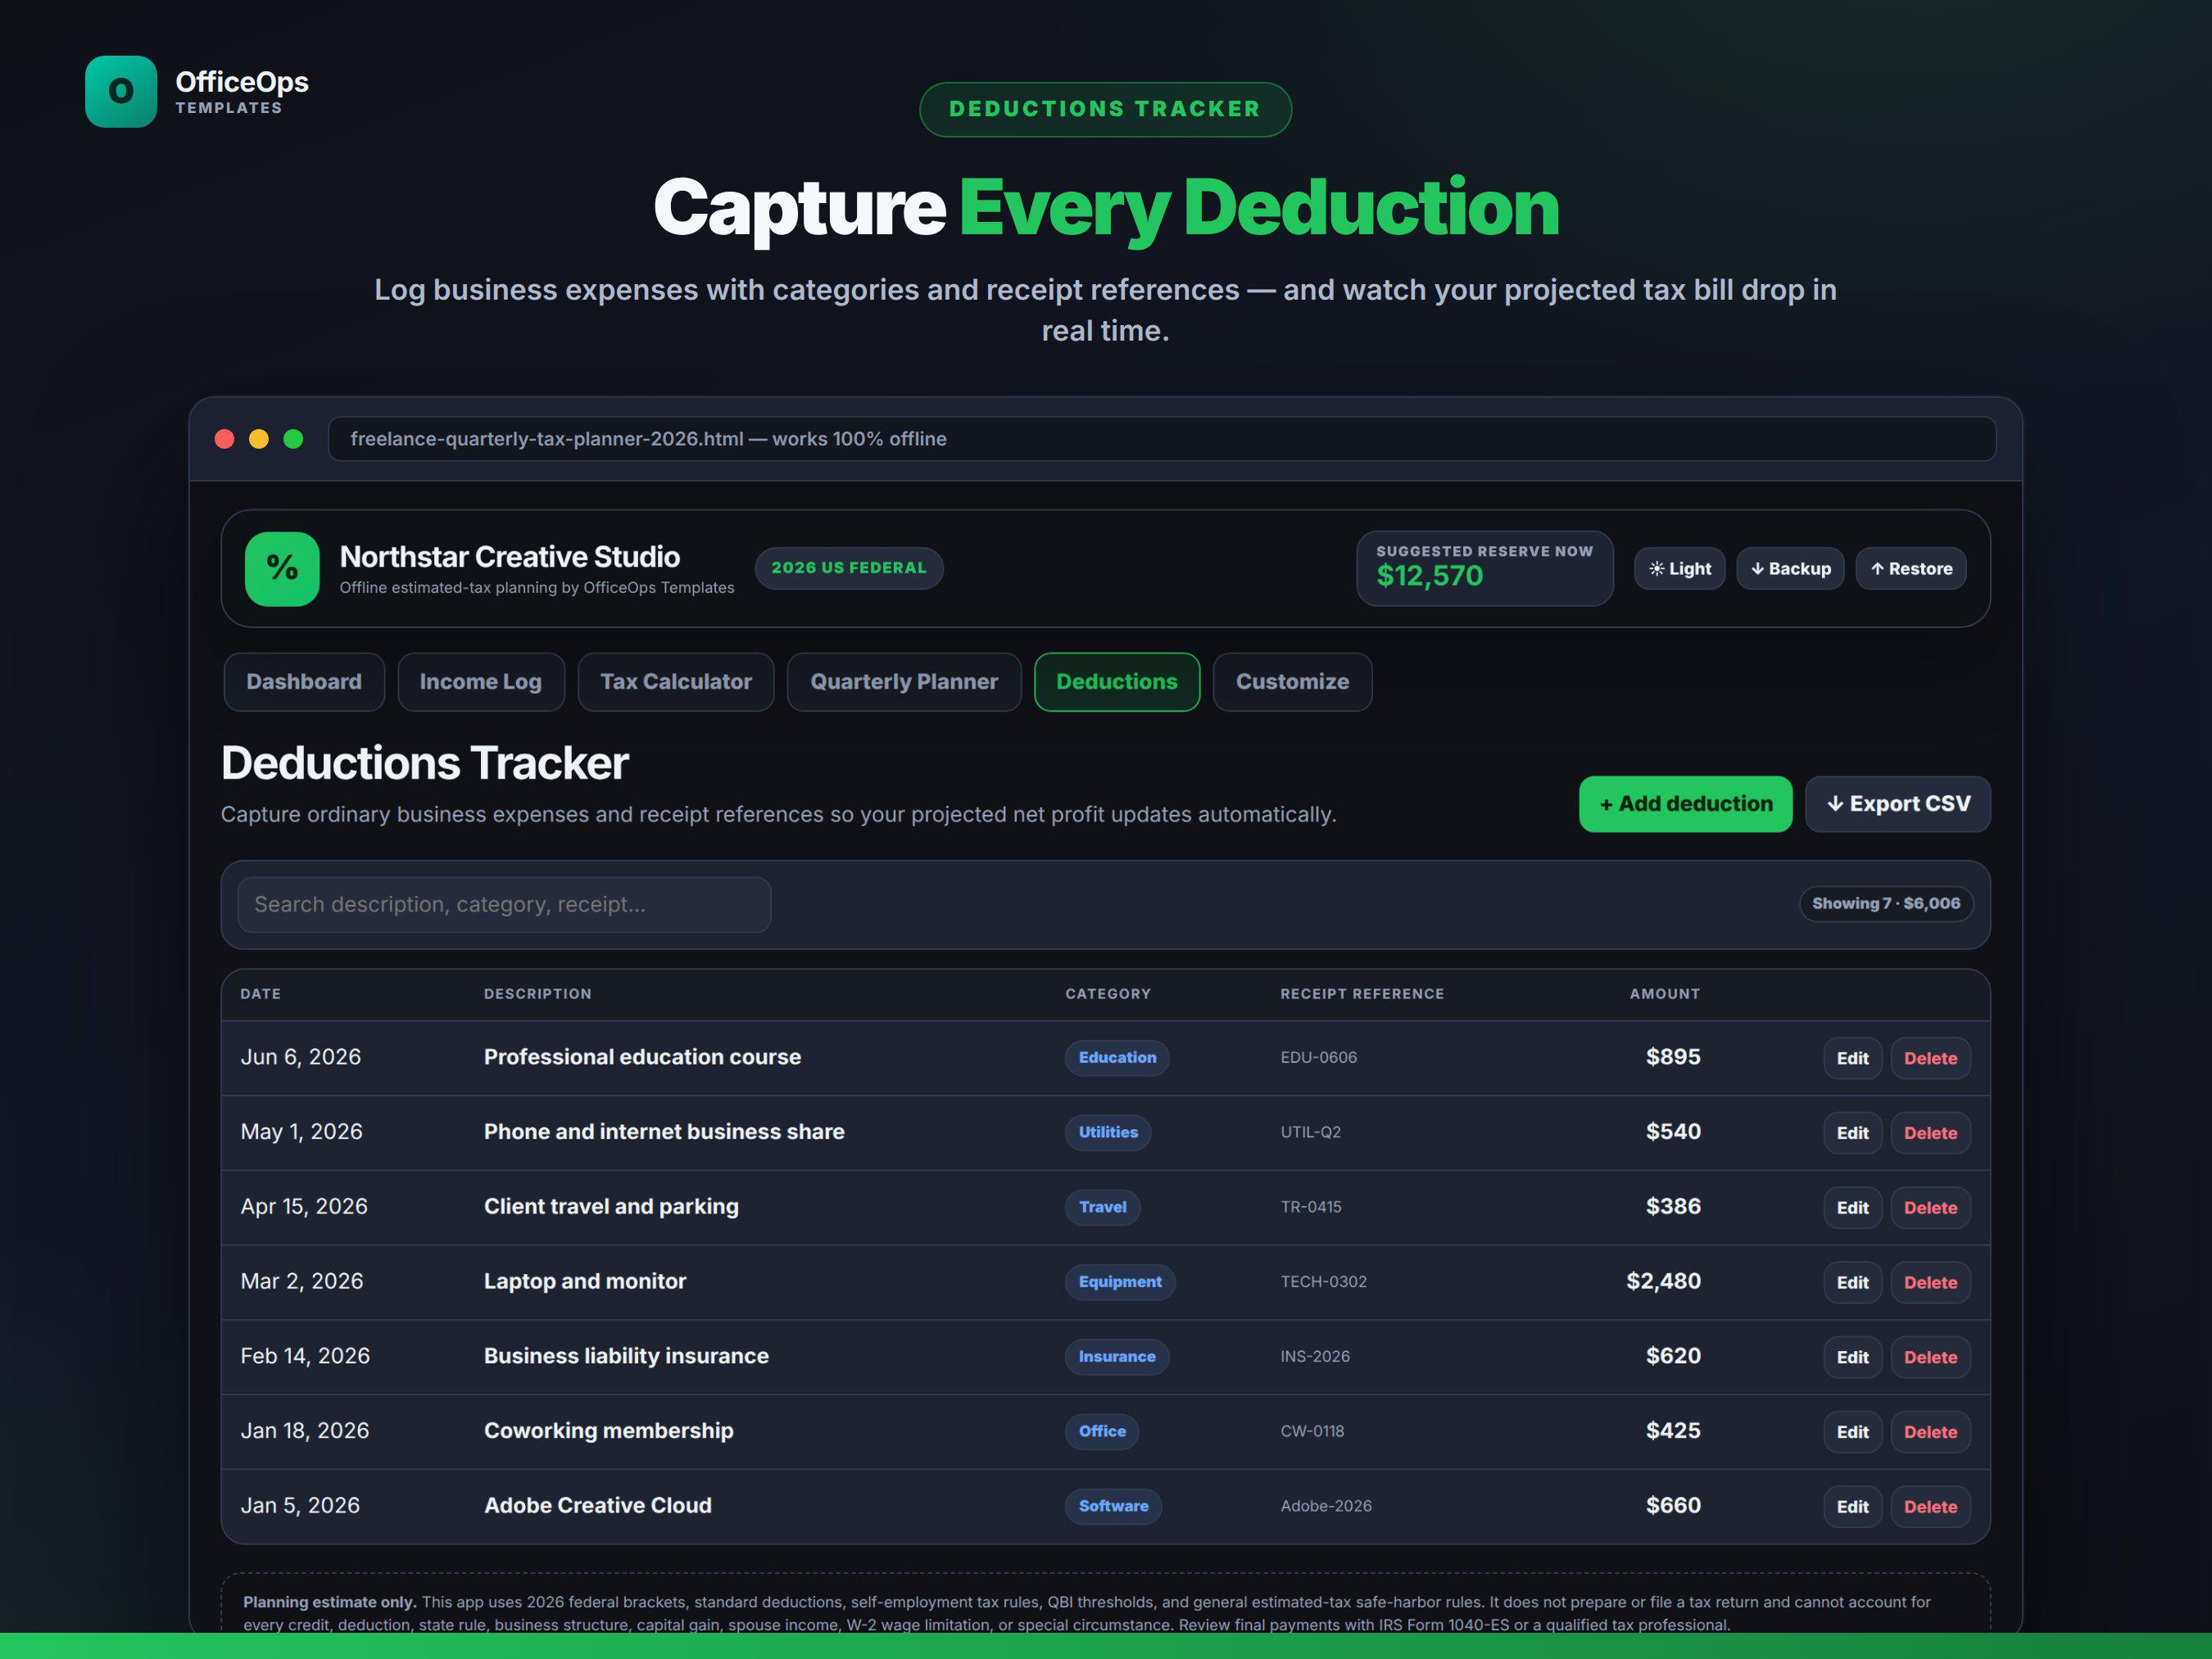Edit the Business liability insurance row

1852,1358
